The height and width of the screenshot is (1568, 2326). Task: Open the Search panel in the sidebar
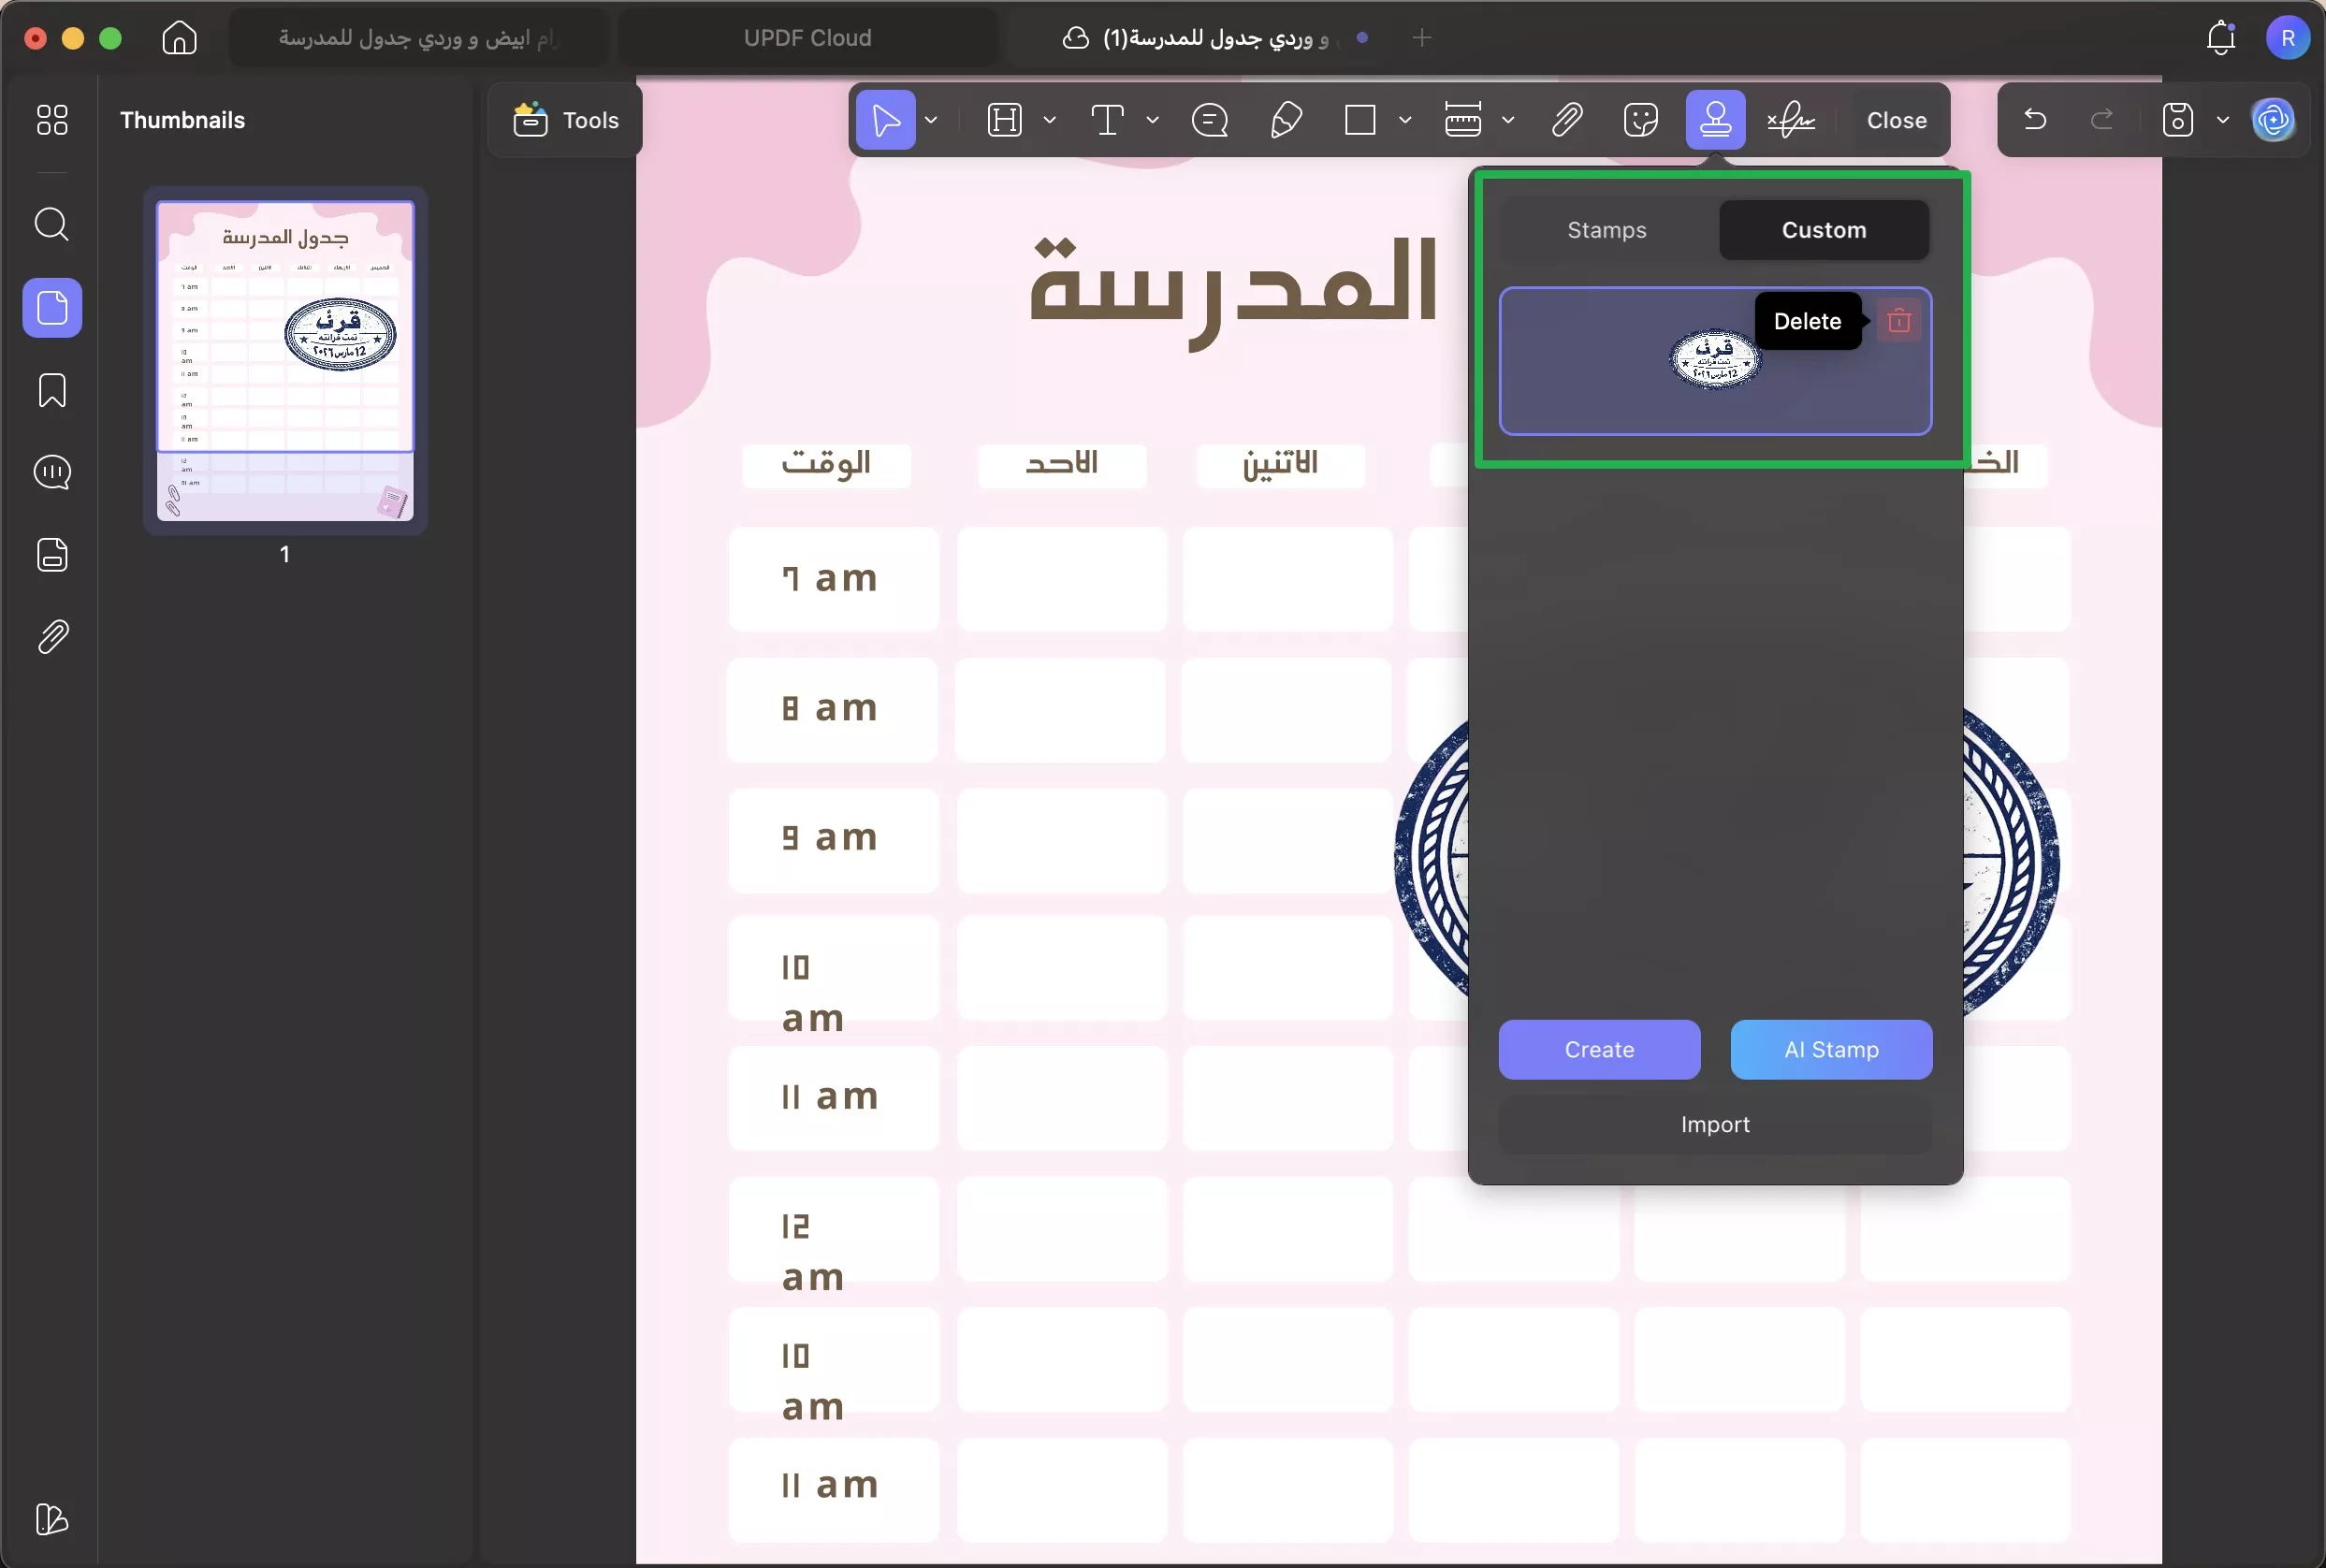pos(52,225)
